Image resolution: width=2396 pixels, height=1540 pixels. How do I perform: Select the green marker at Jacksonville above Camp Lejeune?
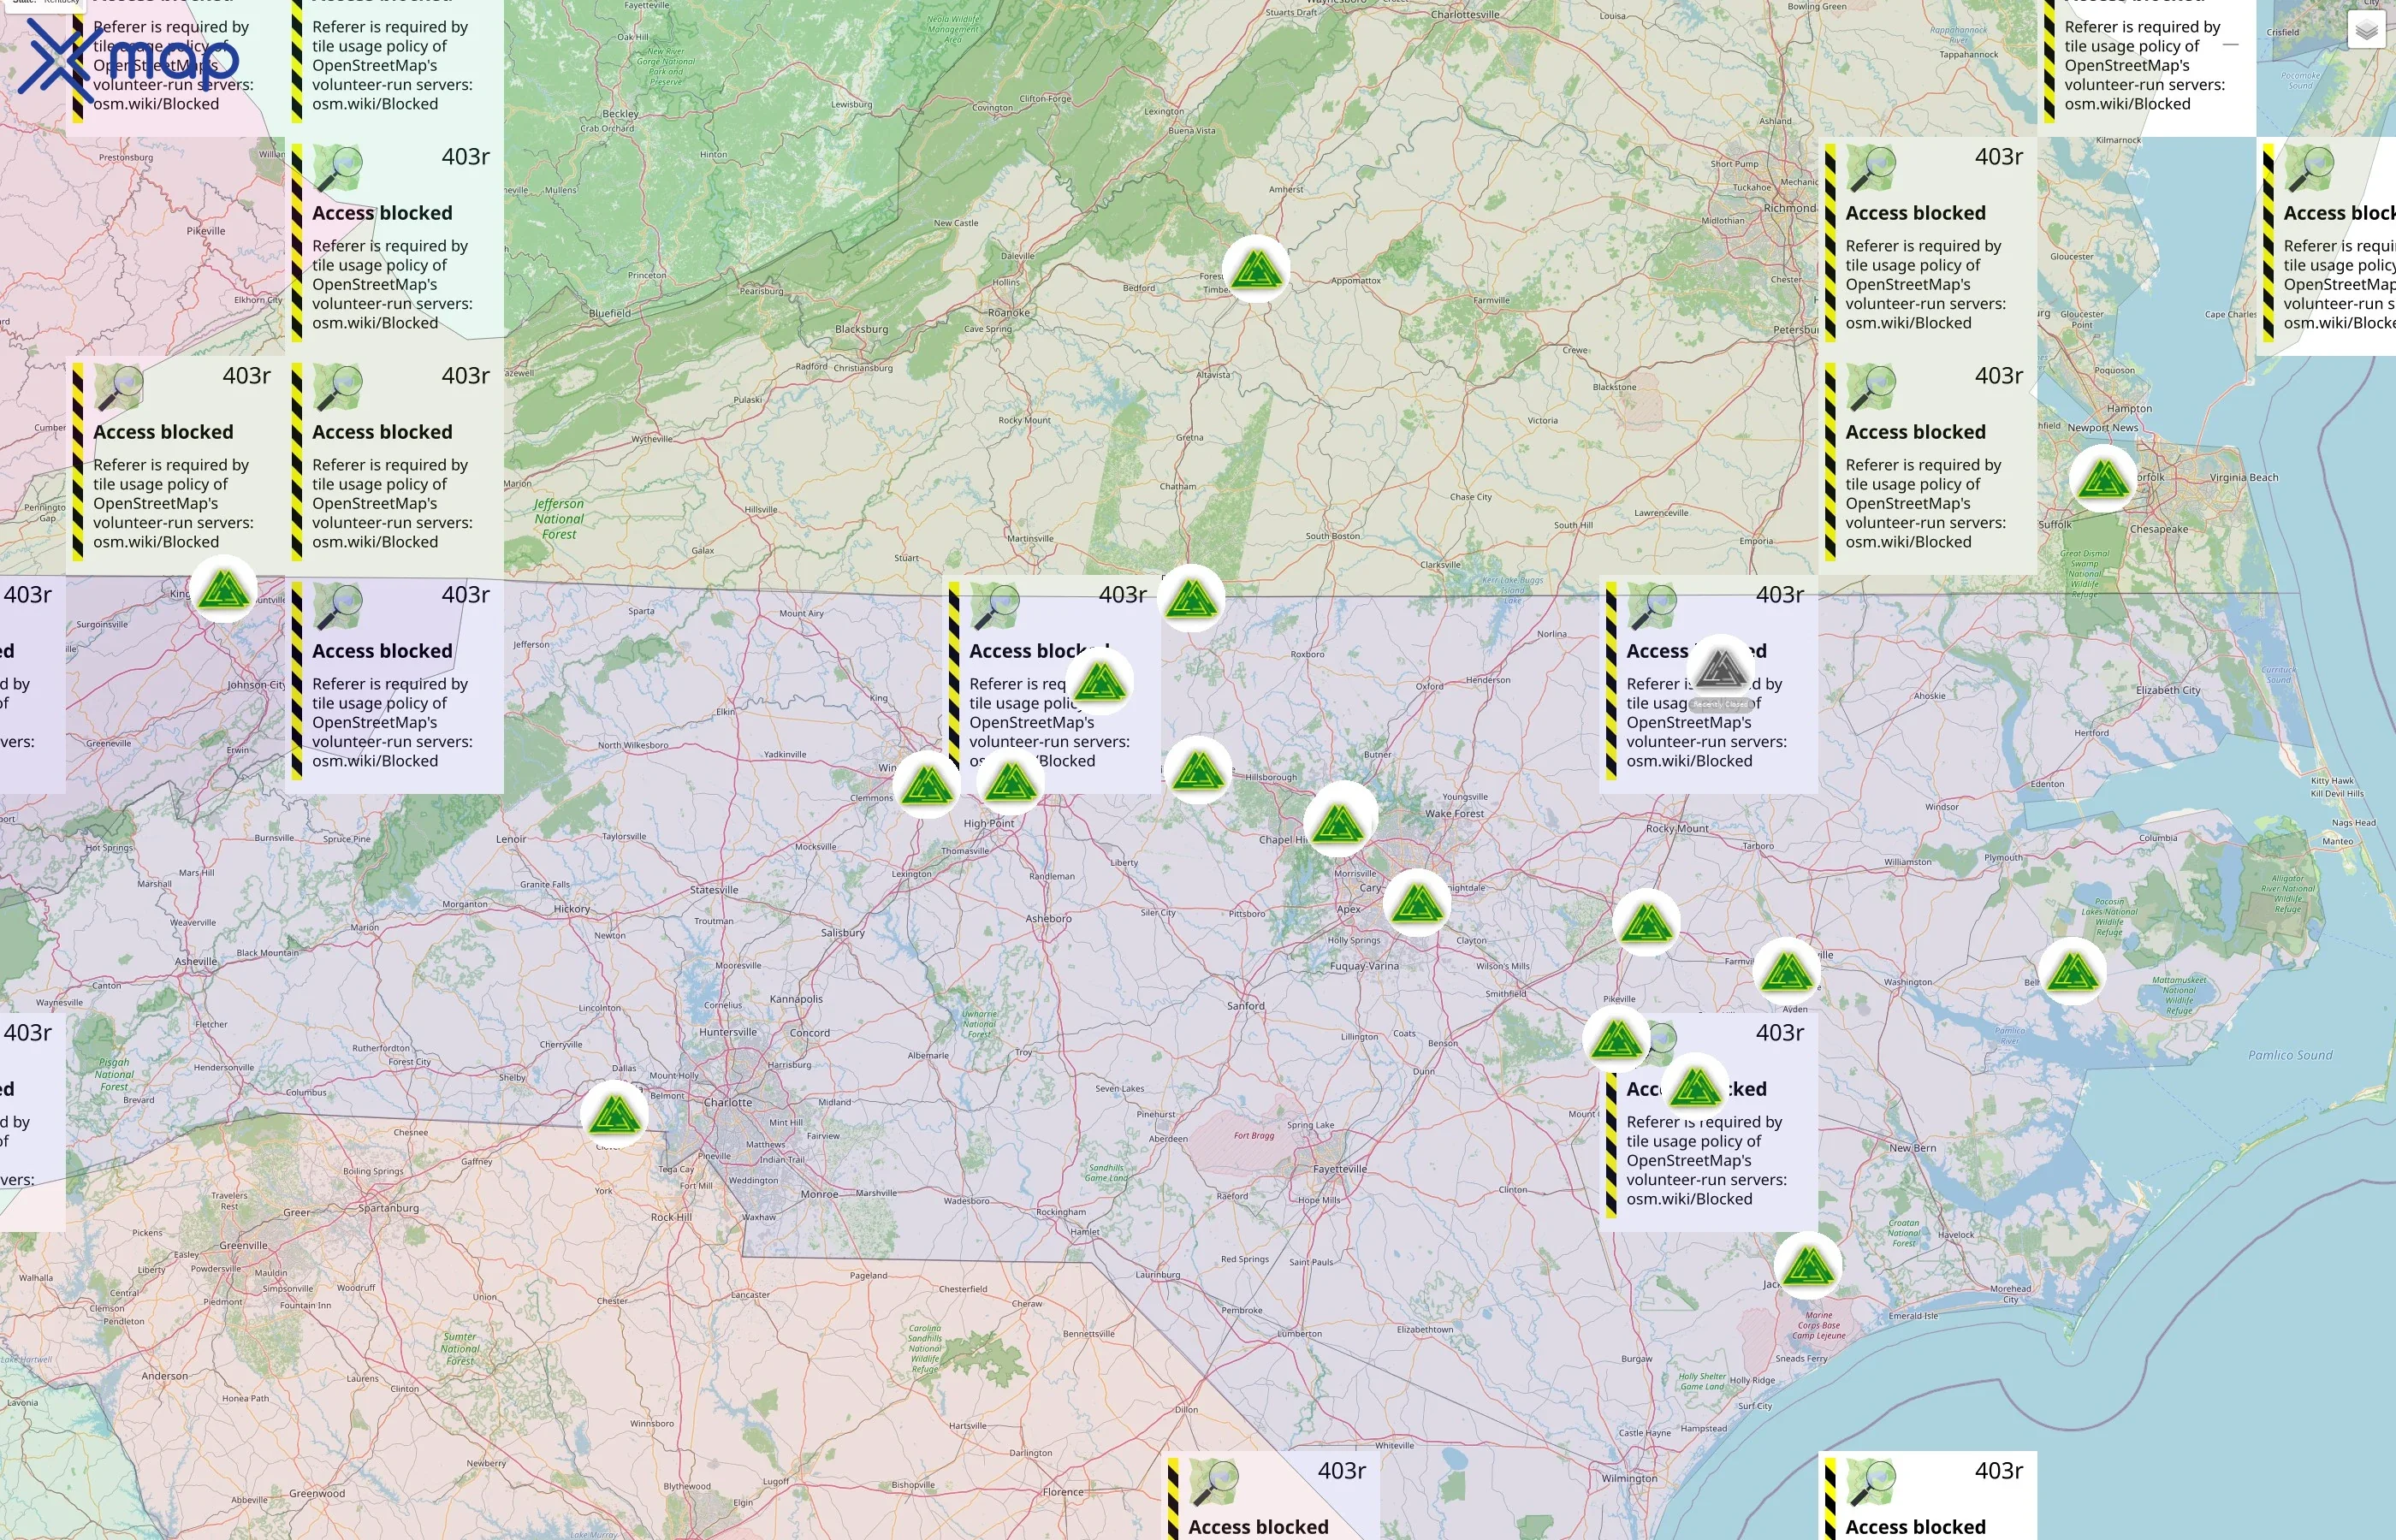[x=1808, y=1266]
